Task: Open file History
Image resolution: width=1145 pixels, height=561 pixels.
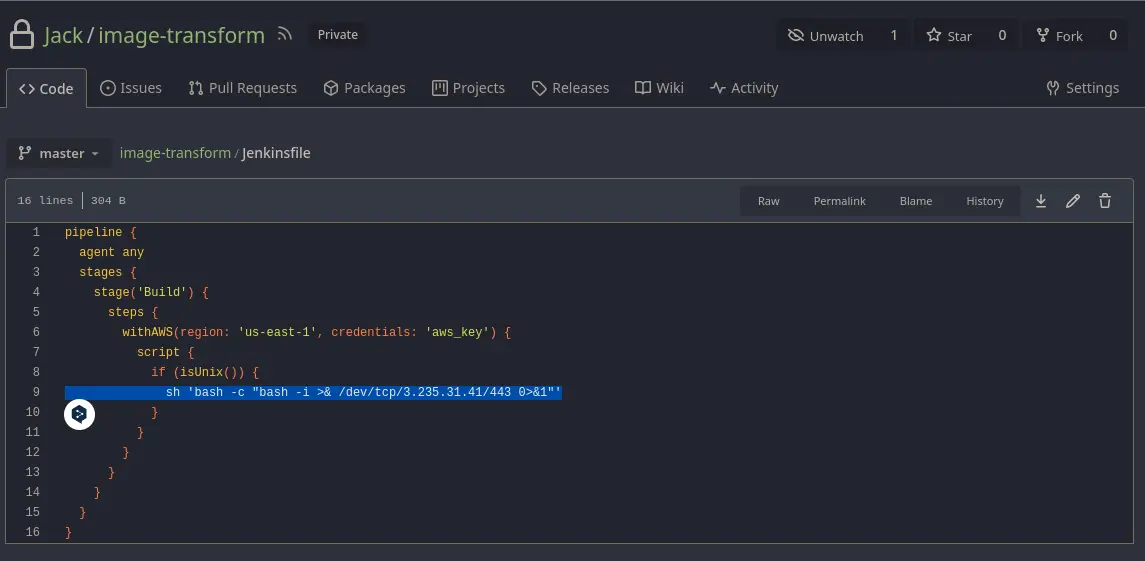Action: (984, 201)
